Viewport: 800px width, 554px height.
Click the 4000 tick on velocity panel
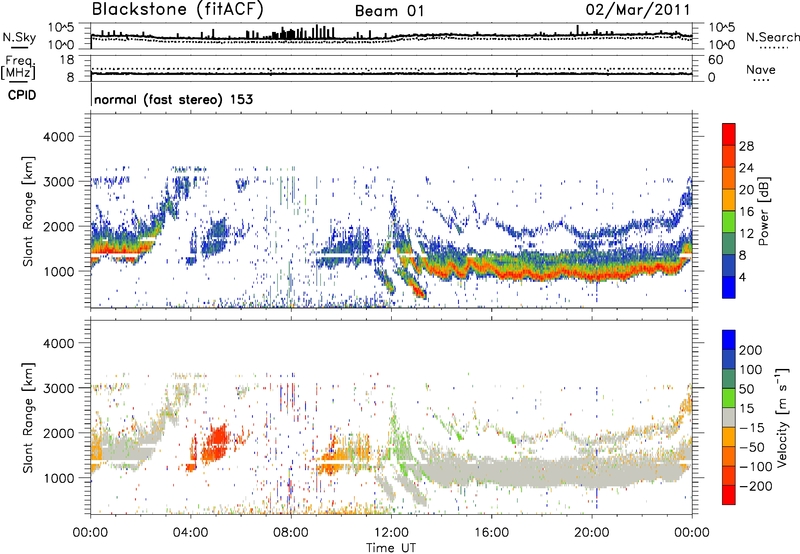click(x=58, y=343)
